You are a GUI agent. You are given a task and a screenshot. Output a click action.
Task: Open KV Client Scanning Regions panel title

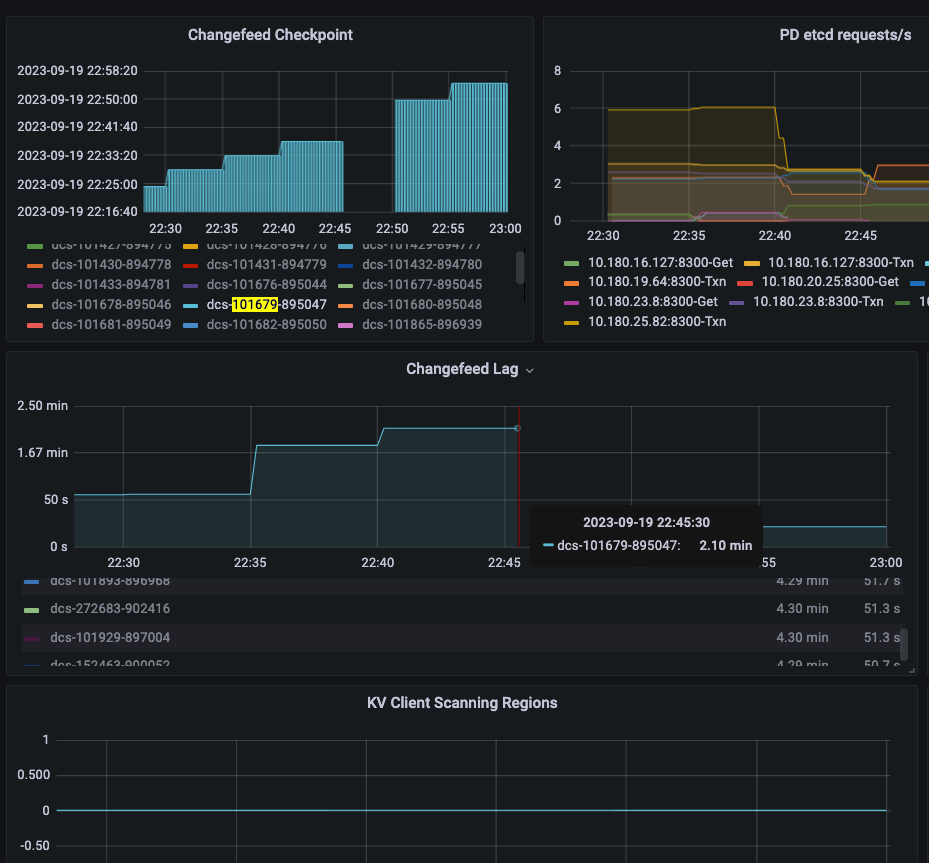pyautogui.click(x=462, y=703)
